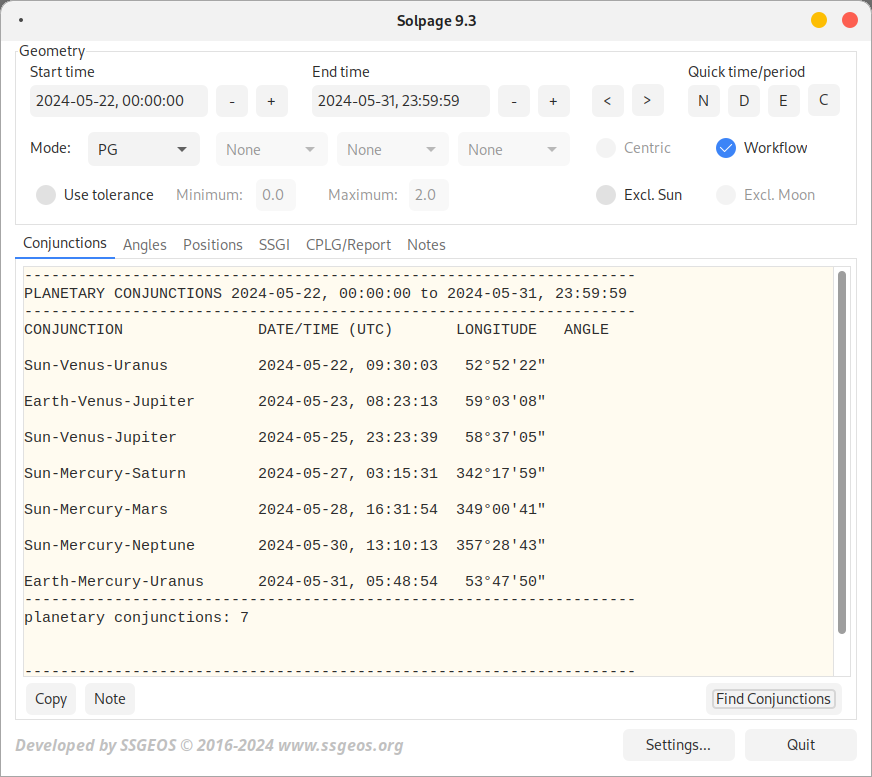
Task: Open the first None dropdown
Action: pos(271,149)
